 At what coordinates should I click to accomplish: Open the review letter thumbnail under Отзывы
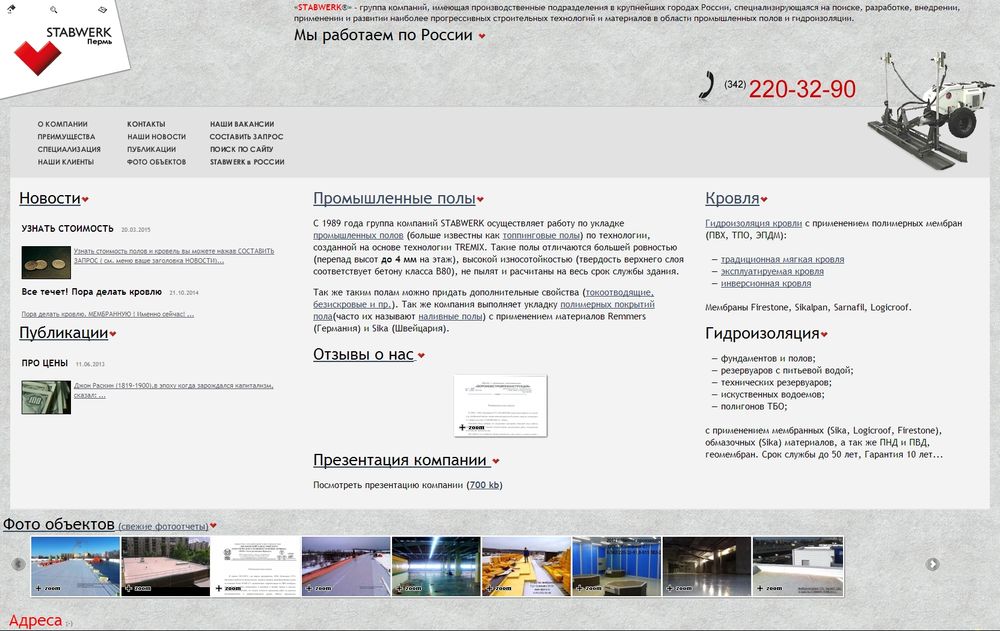tap(501, 406)
